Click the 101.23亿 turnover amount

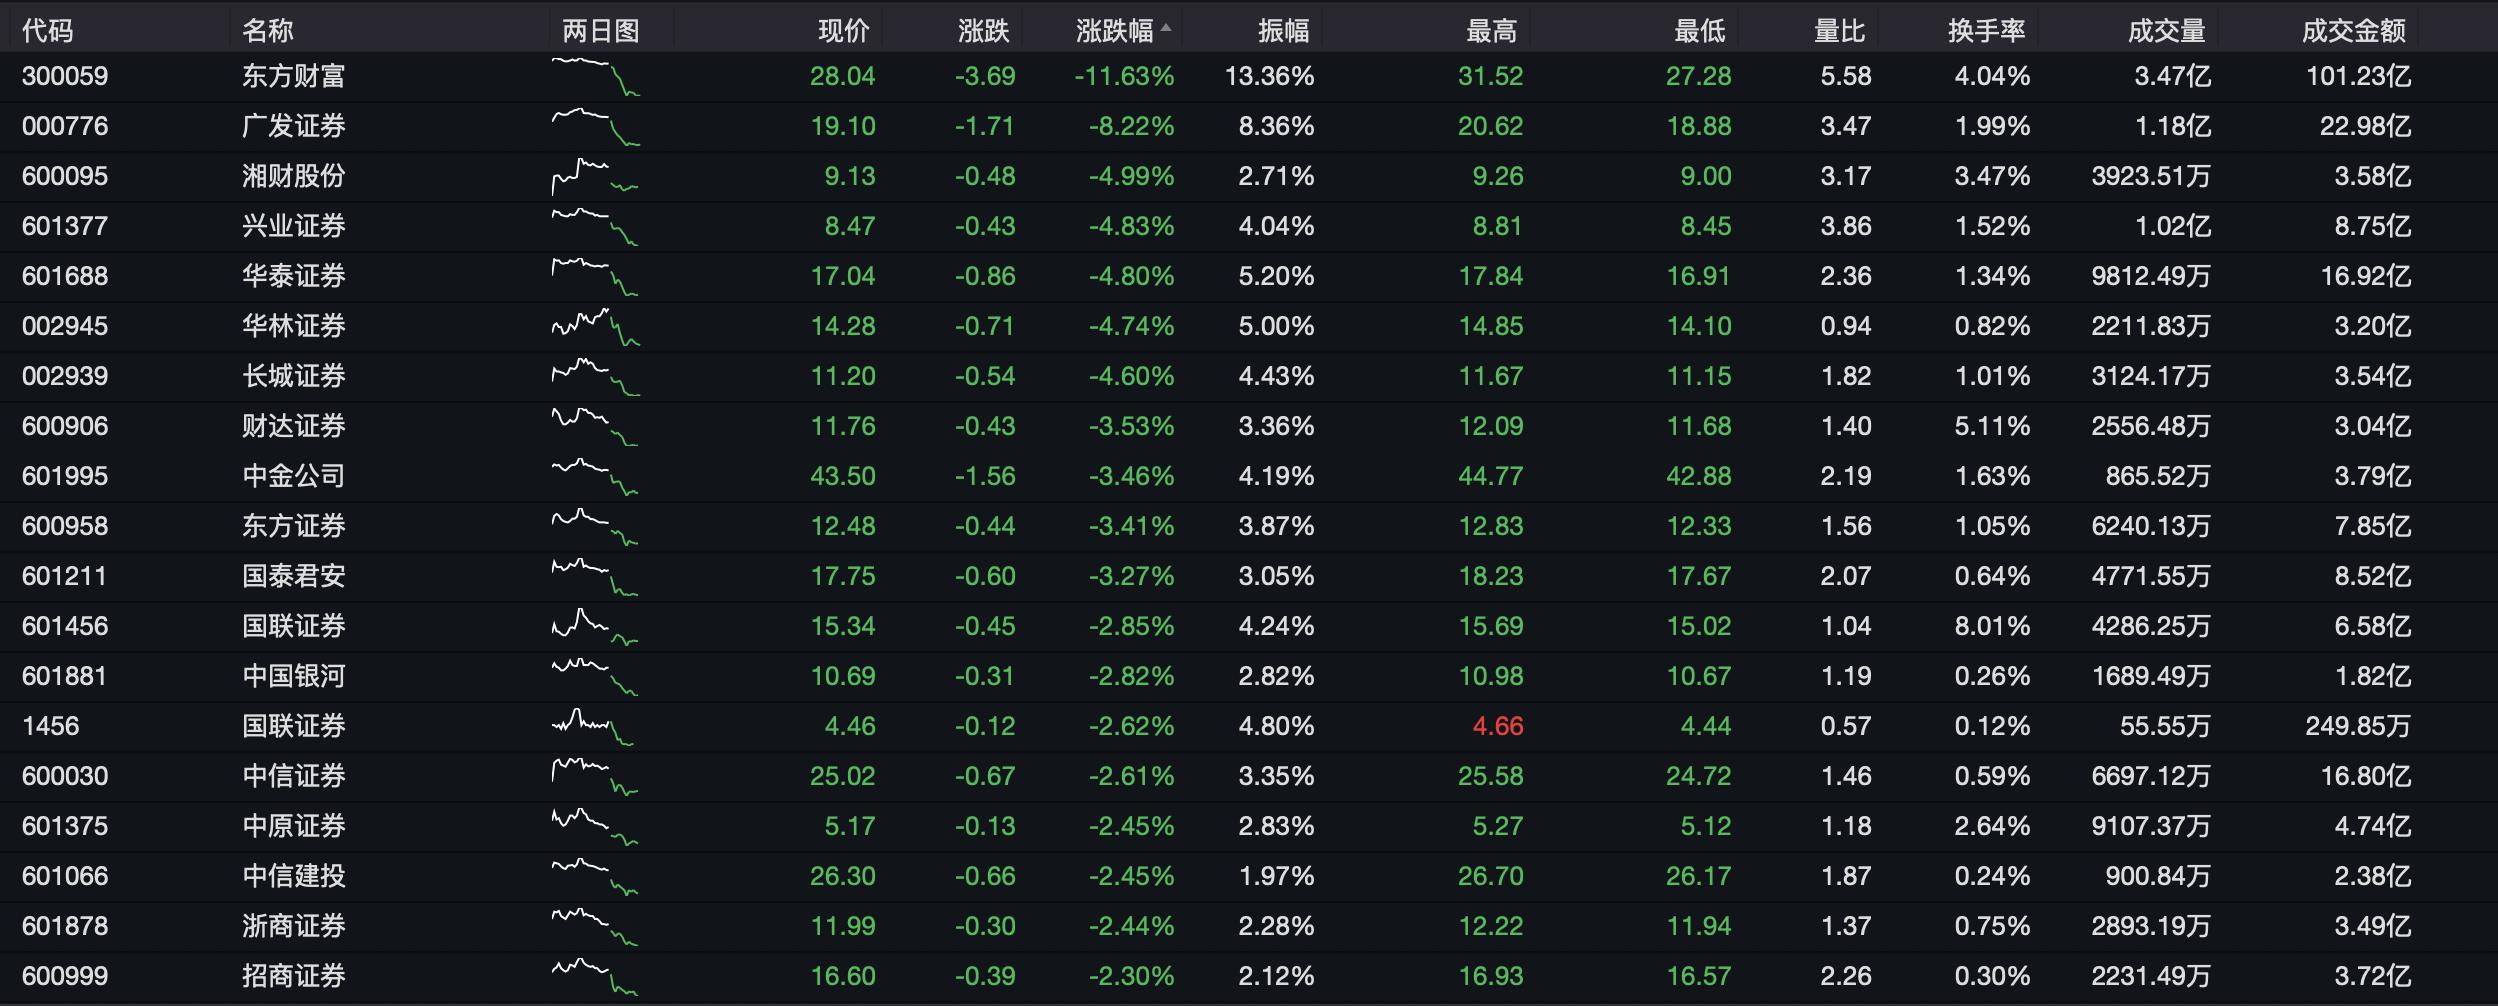2358,76
